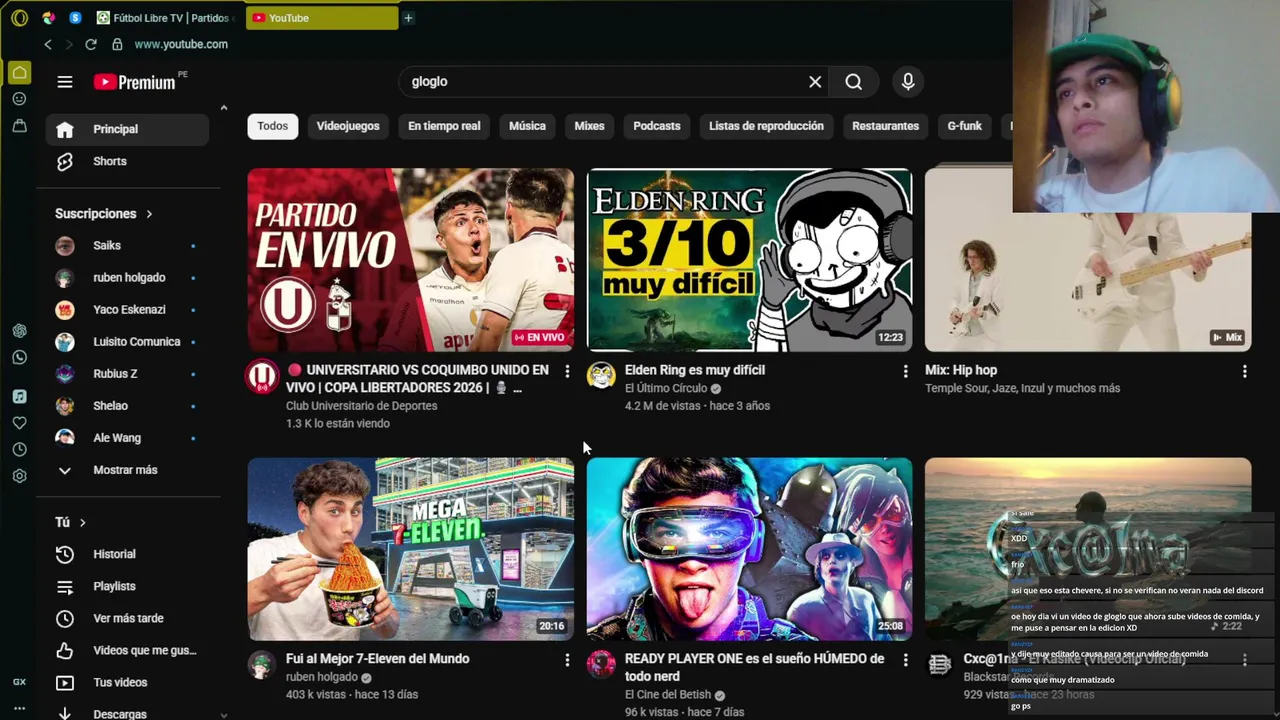Screen dimensions: 1280x720
Task: Open the Club Universitario channel avatar
Action: click(262, 376)
